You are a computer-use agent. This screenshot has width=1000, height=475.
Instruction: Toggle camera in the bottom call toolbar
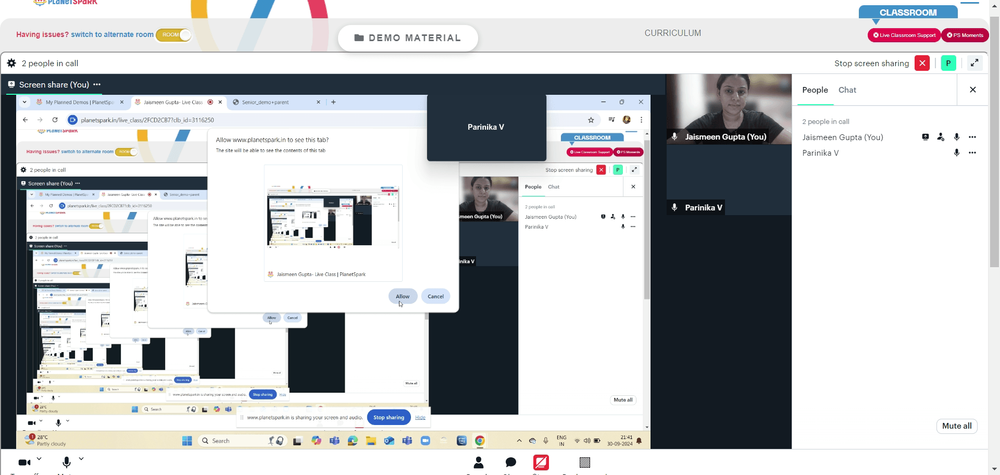(x=24, y=462)
